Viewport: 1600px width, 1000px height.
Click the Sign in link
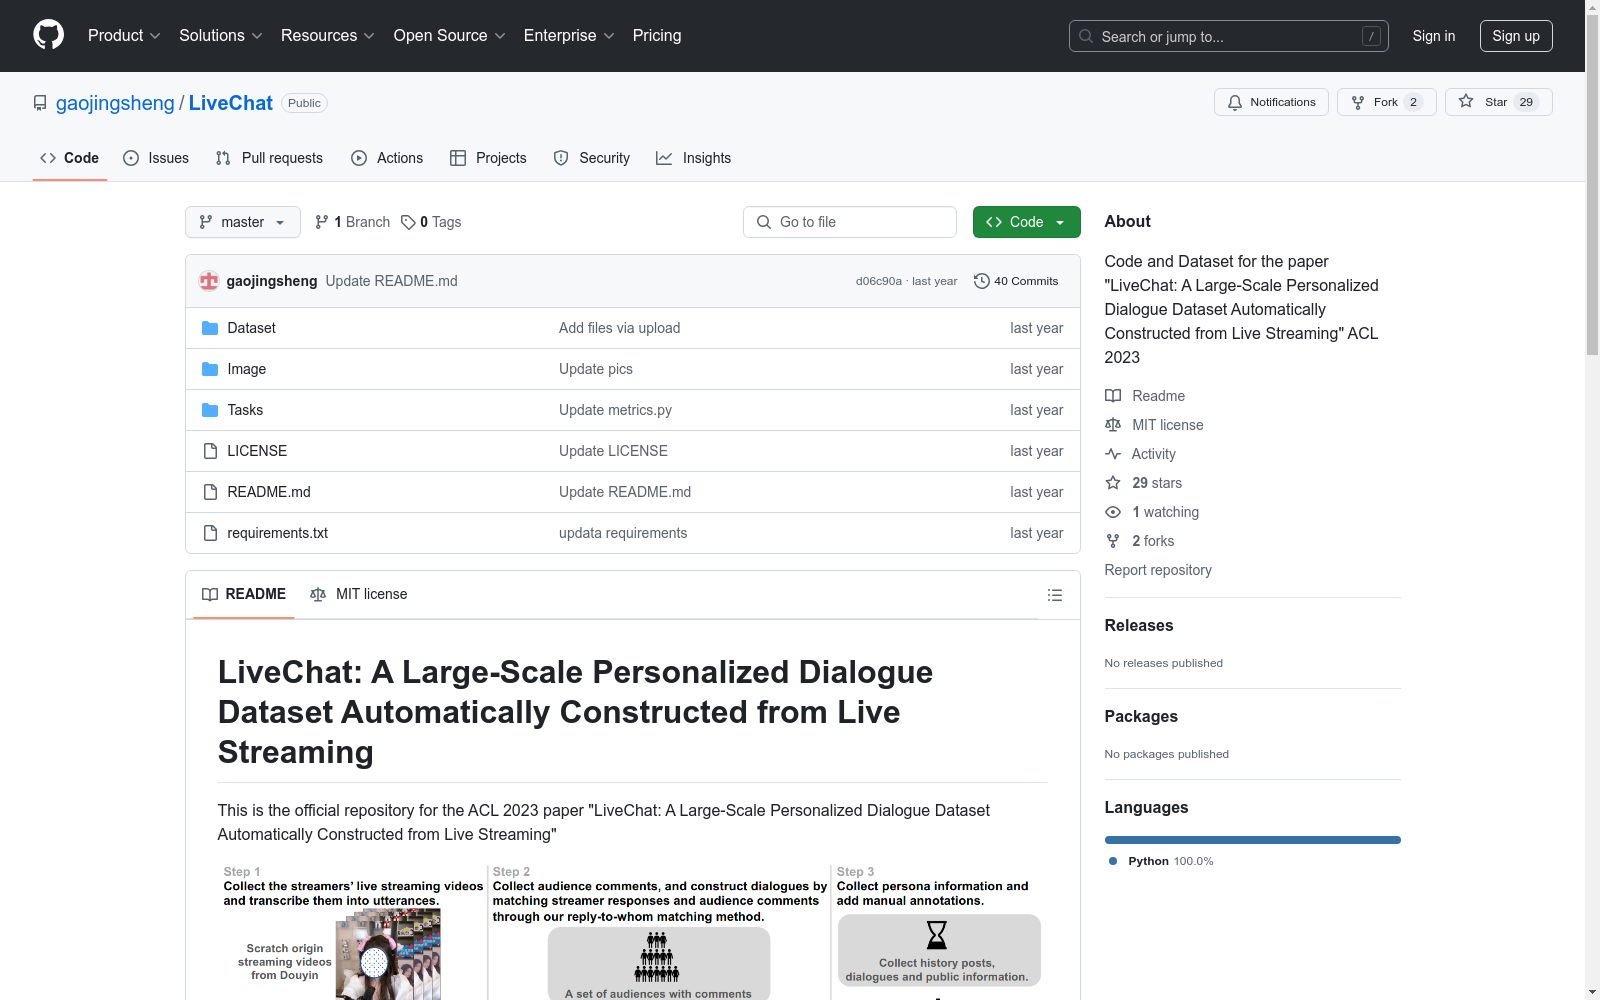(1434, 36)
